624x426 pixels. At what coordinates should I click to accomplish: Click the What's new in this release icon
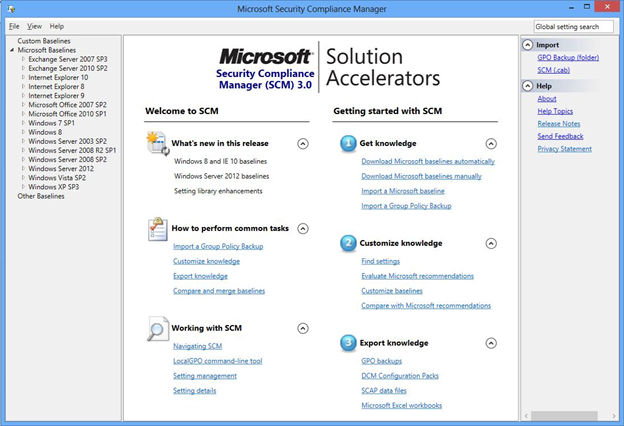[x=158, y=143]
